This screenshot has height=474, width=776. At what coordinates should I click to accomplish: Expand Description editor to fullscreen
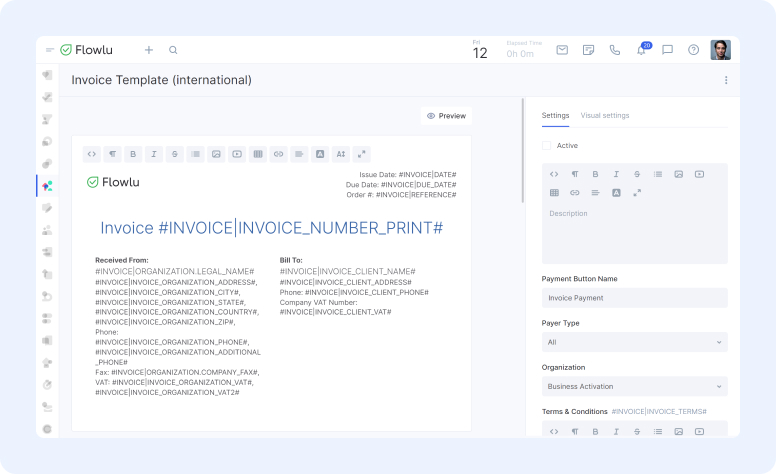[x=637, y=193]
